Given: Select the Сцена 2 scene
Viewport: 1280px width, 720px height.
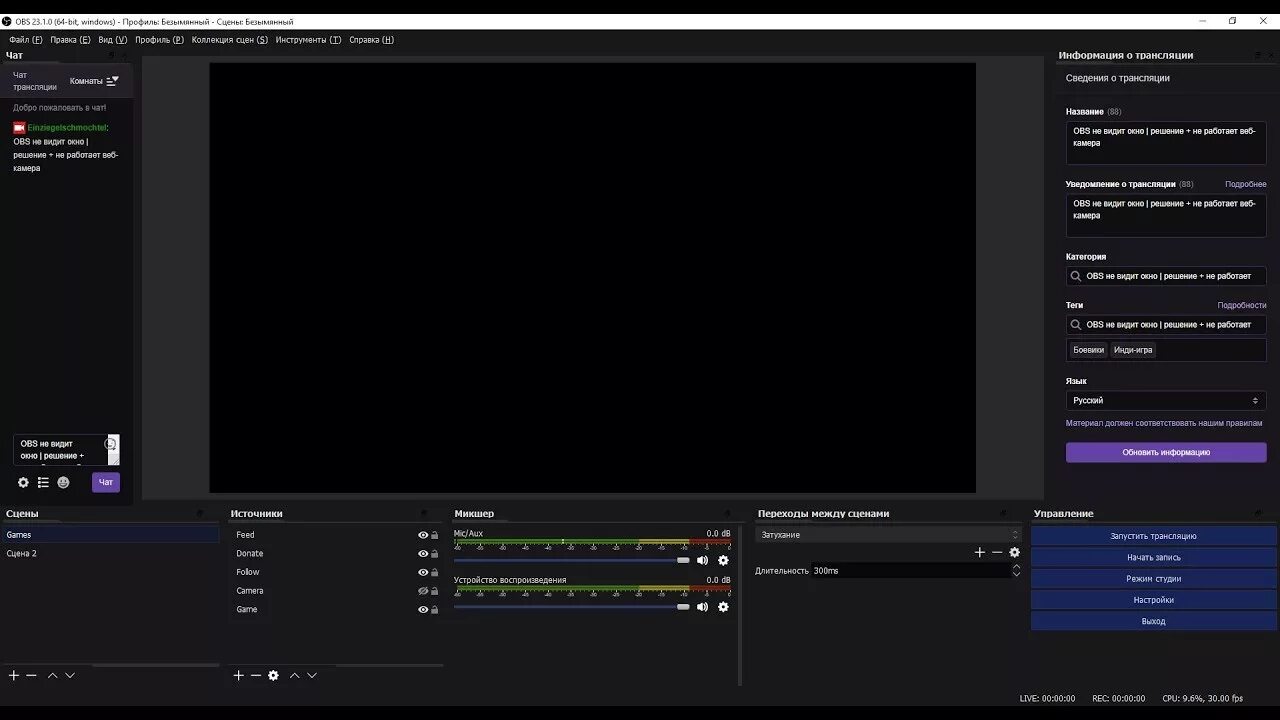Looking at the screenshot, I should 110,553.
